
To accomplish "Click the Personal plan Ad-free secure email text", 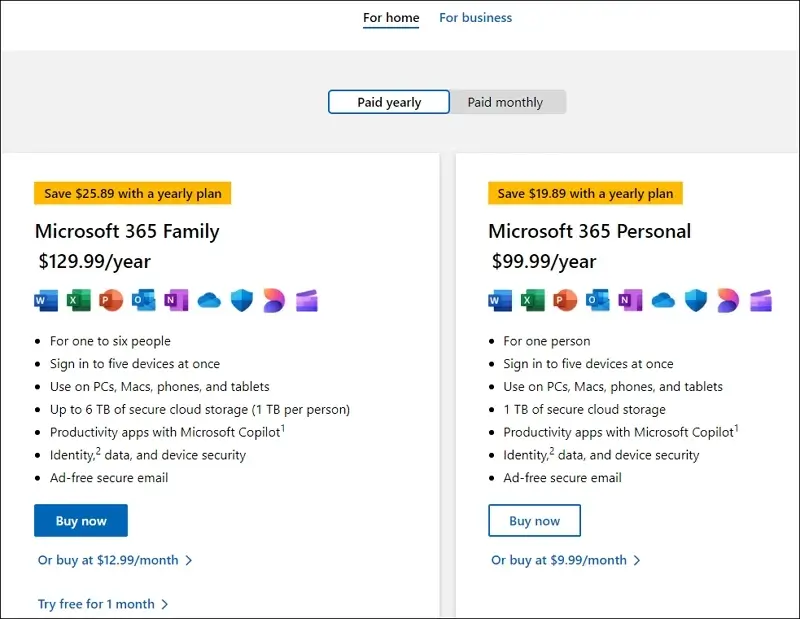I will point(562,478).
